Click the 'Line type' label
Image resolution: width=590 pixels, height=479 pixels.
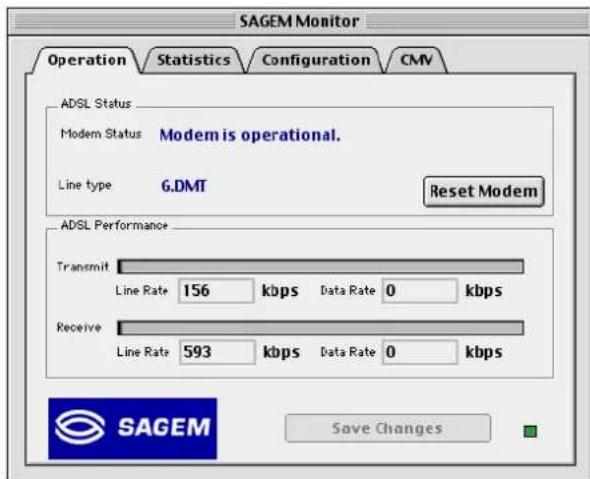coord(85,185)
